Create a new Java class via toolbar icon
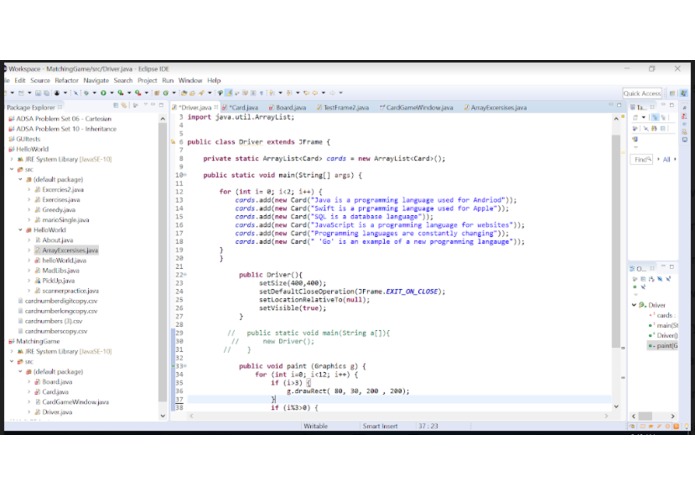 pos(166,93)
